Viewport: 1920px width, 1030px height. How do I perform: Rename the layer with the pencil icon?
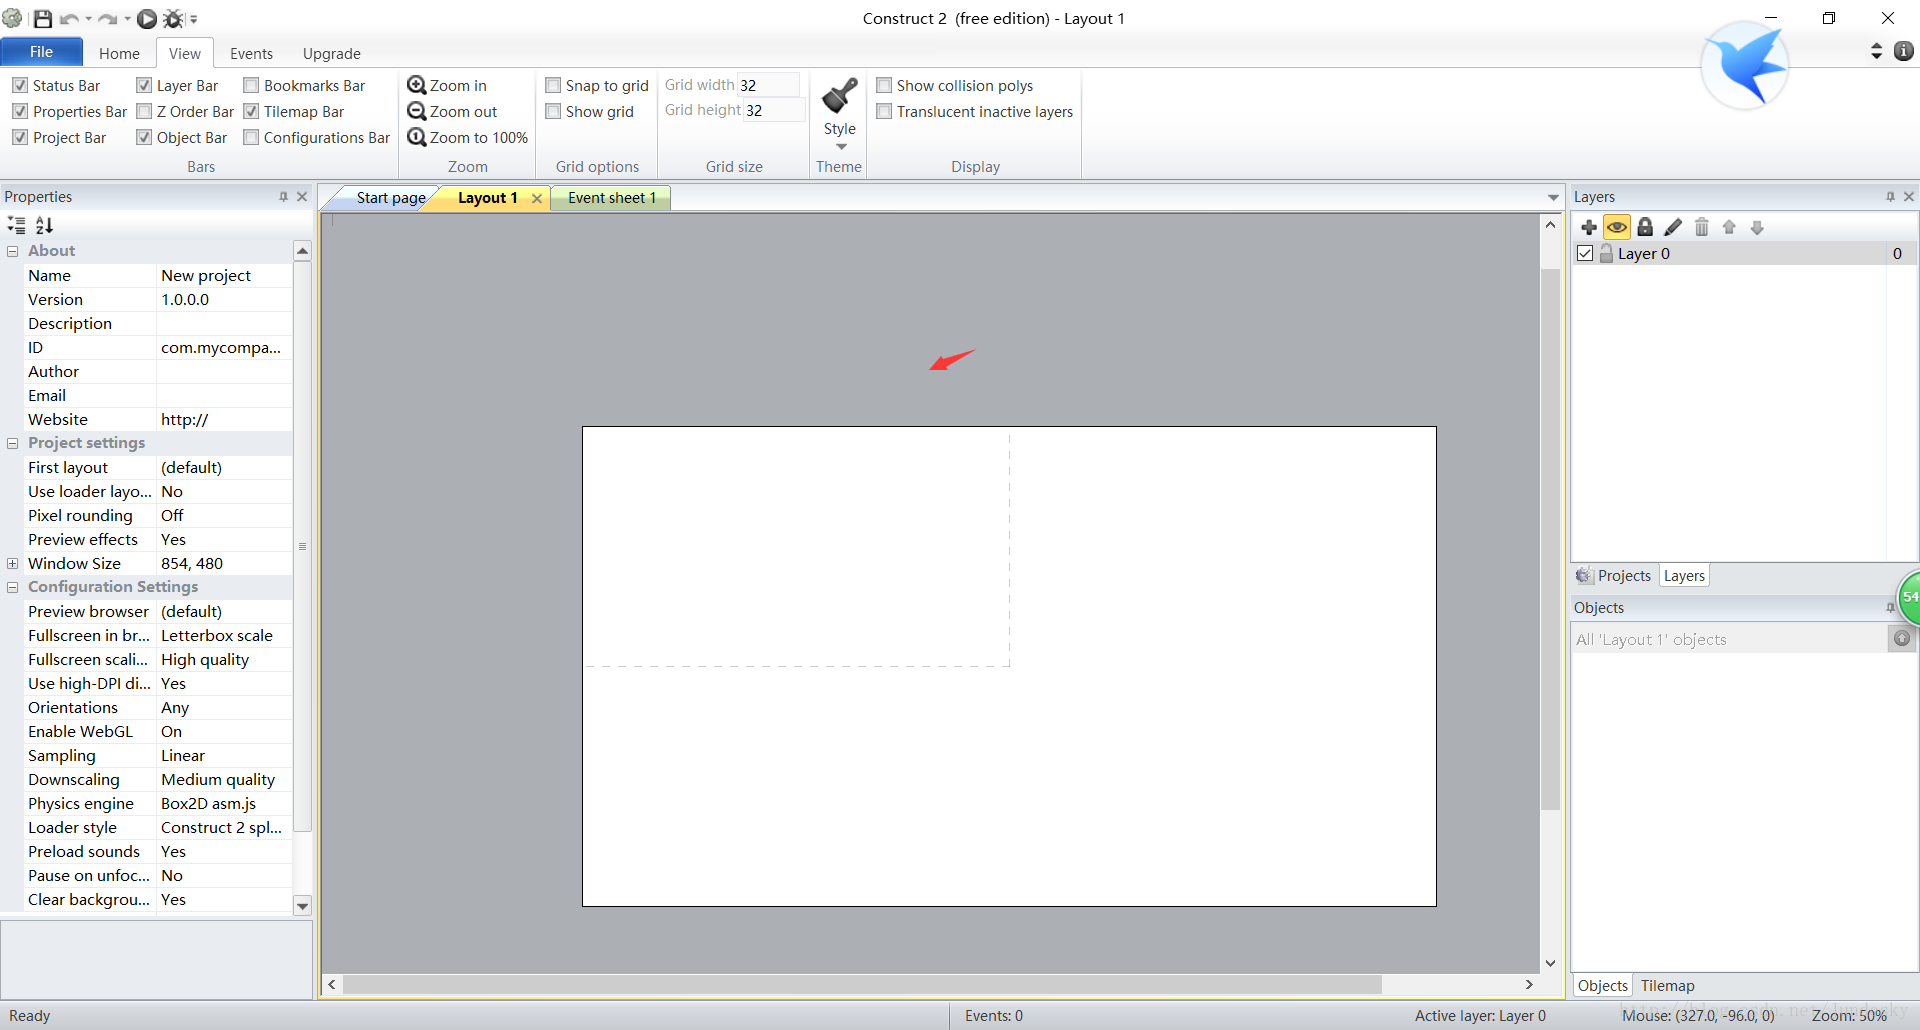[1673, 227]
